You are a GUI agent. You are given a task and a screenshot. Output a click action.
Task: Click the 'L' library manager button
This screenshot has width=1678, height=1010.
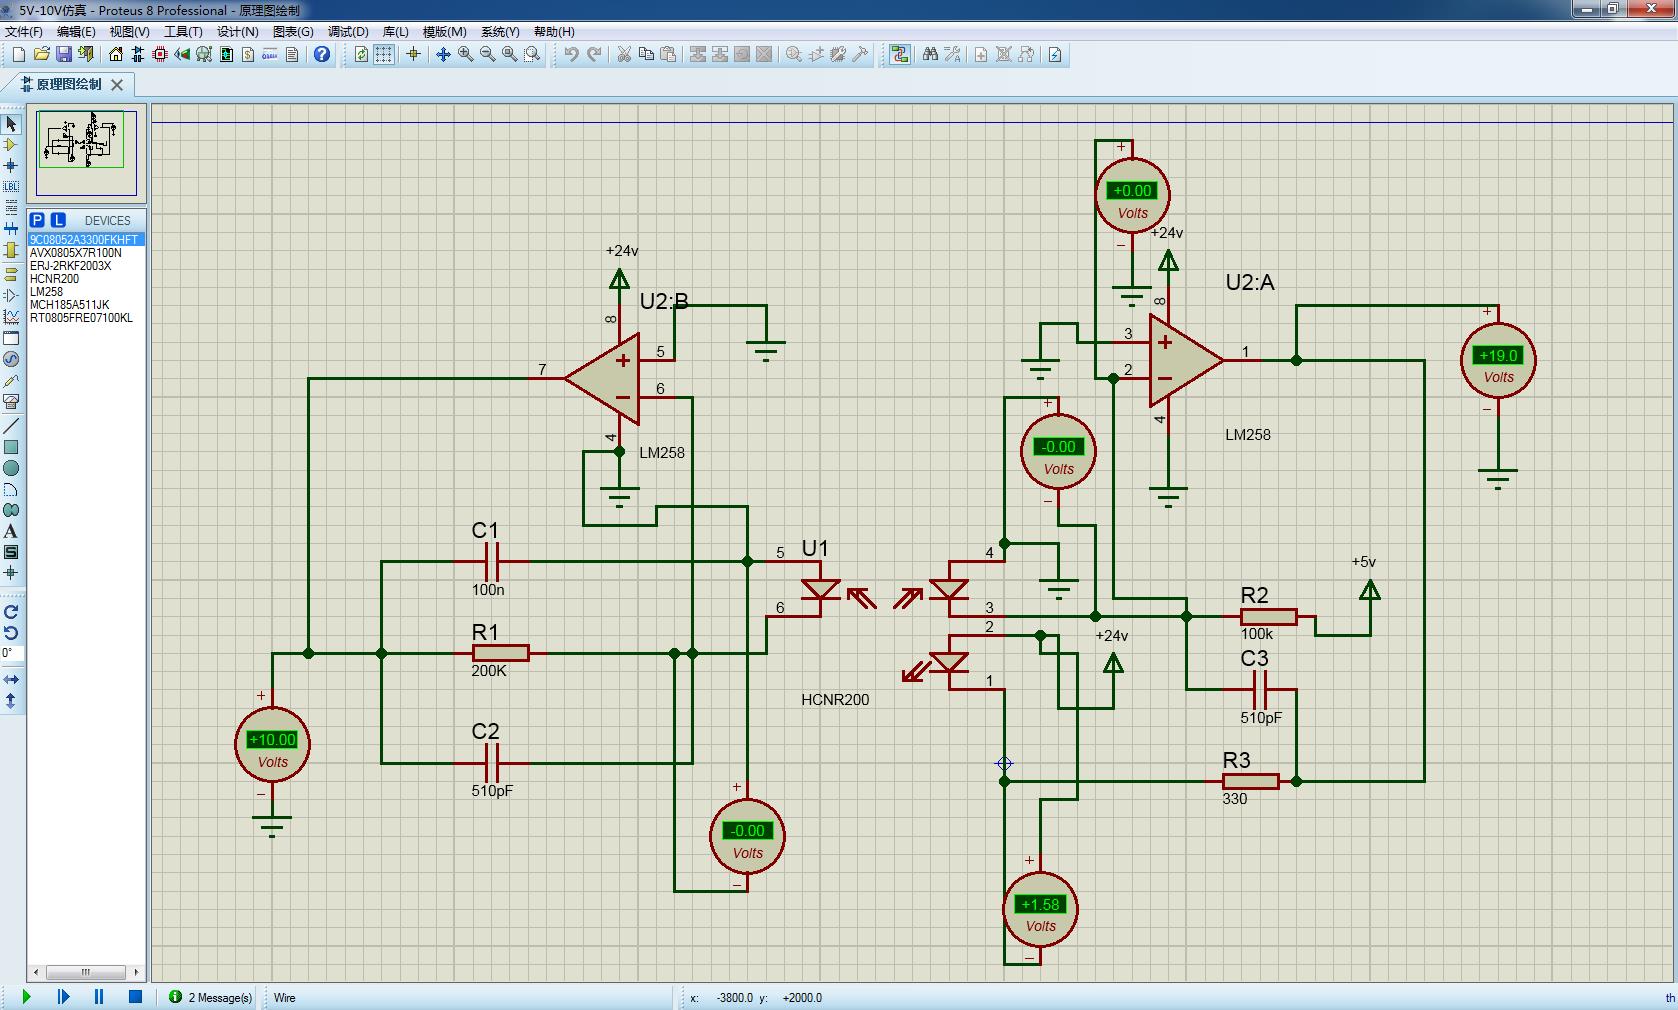[58, 220]
